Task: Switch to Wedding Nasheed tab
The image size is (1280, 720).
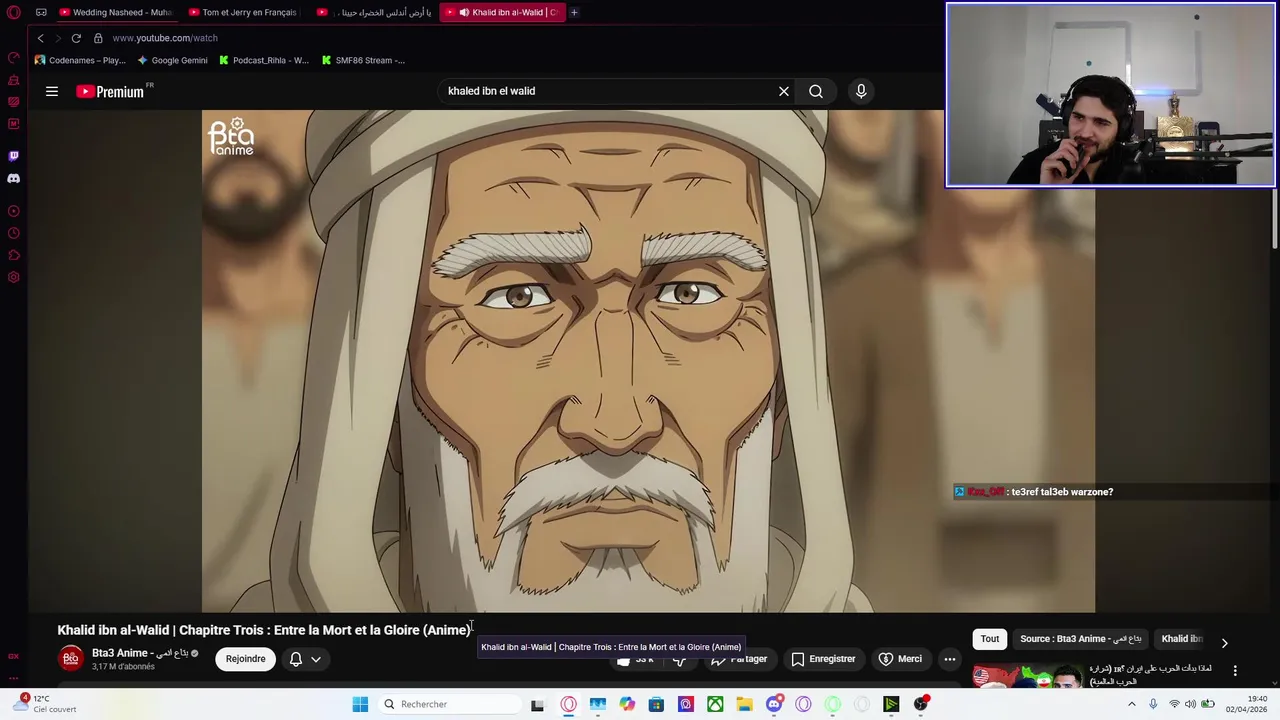Action: coord(115,12)
